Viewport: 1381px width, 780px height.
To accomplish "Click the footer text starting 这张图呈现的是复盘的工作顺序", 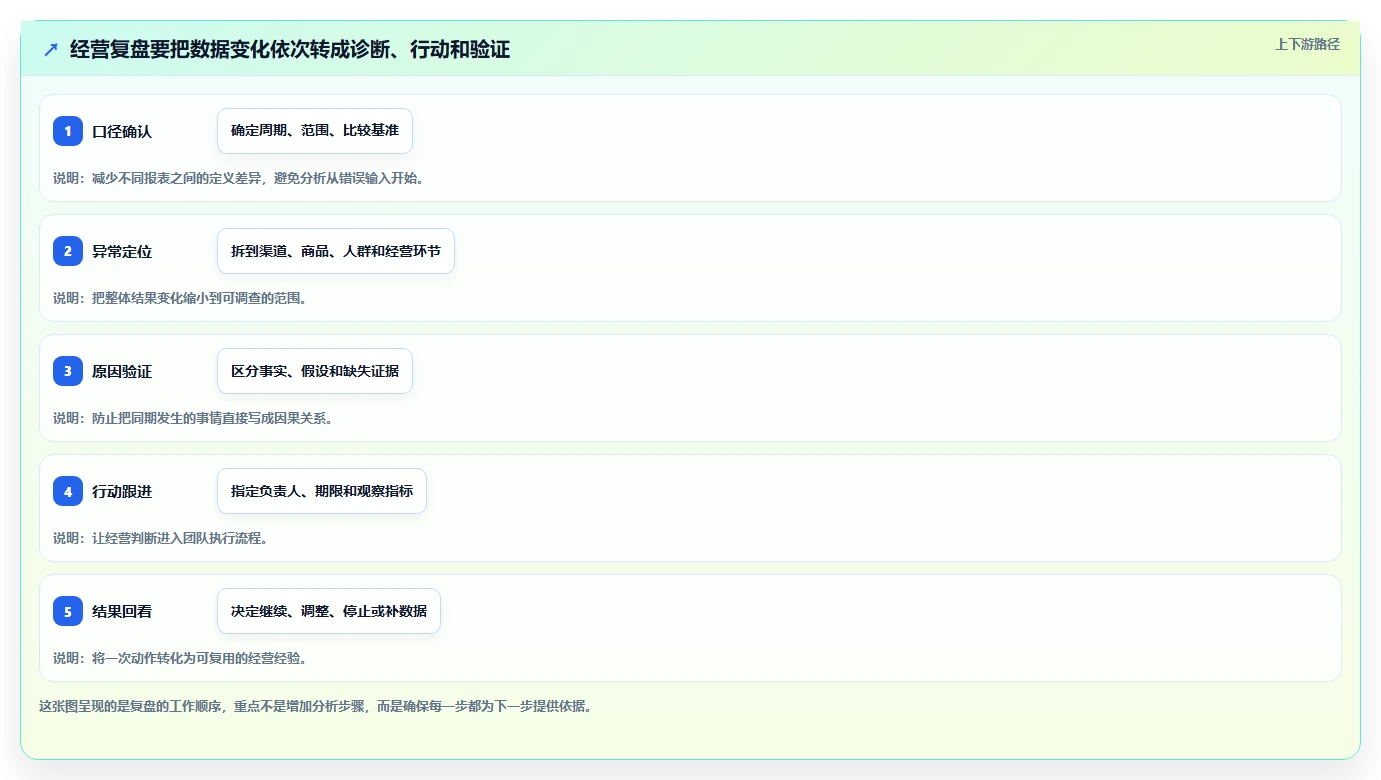I will (x=316, y=706).
